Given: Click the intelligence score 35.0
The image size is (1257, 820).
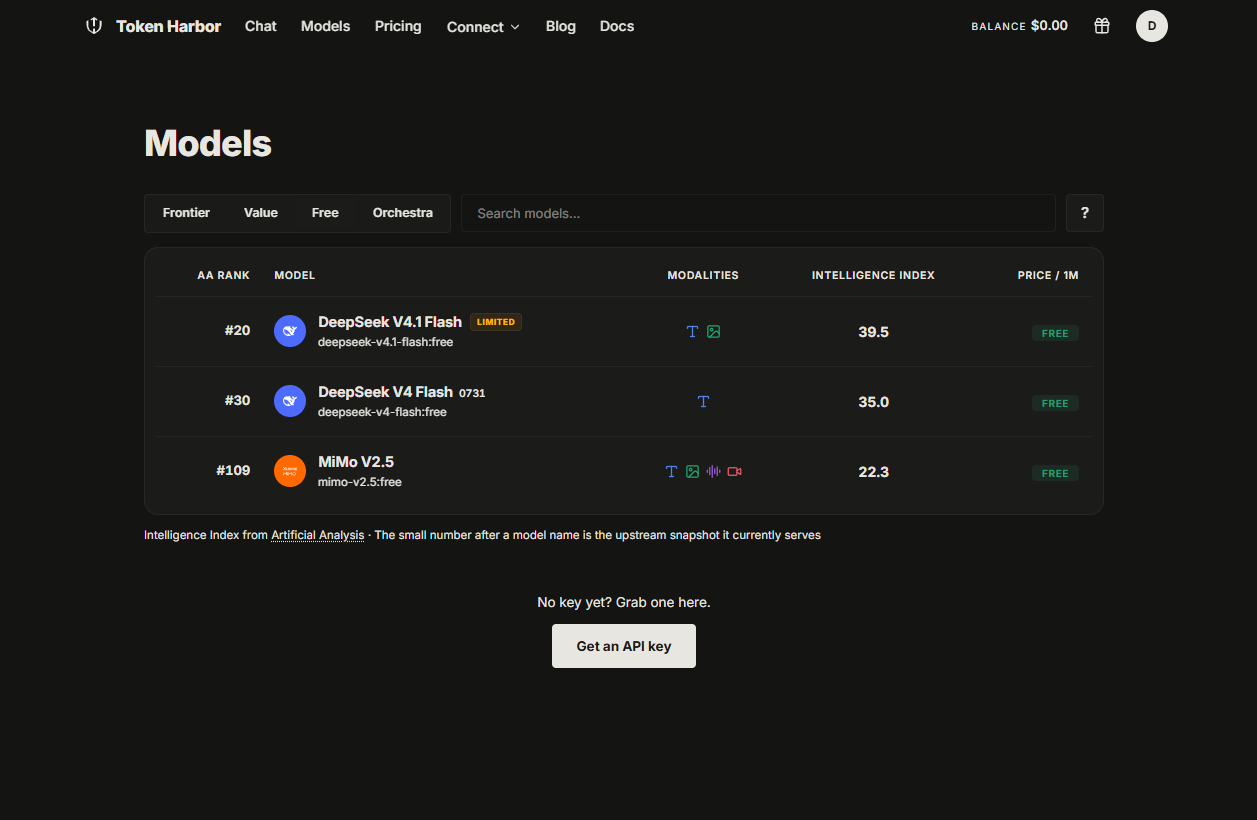Looking at the screenshot, I should click(873, 402).
